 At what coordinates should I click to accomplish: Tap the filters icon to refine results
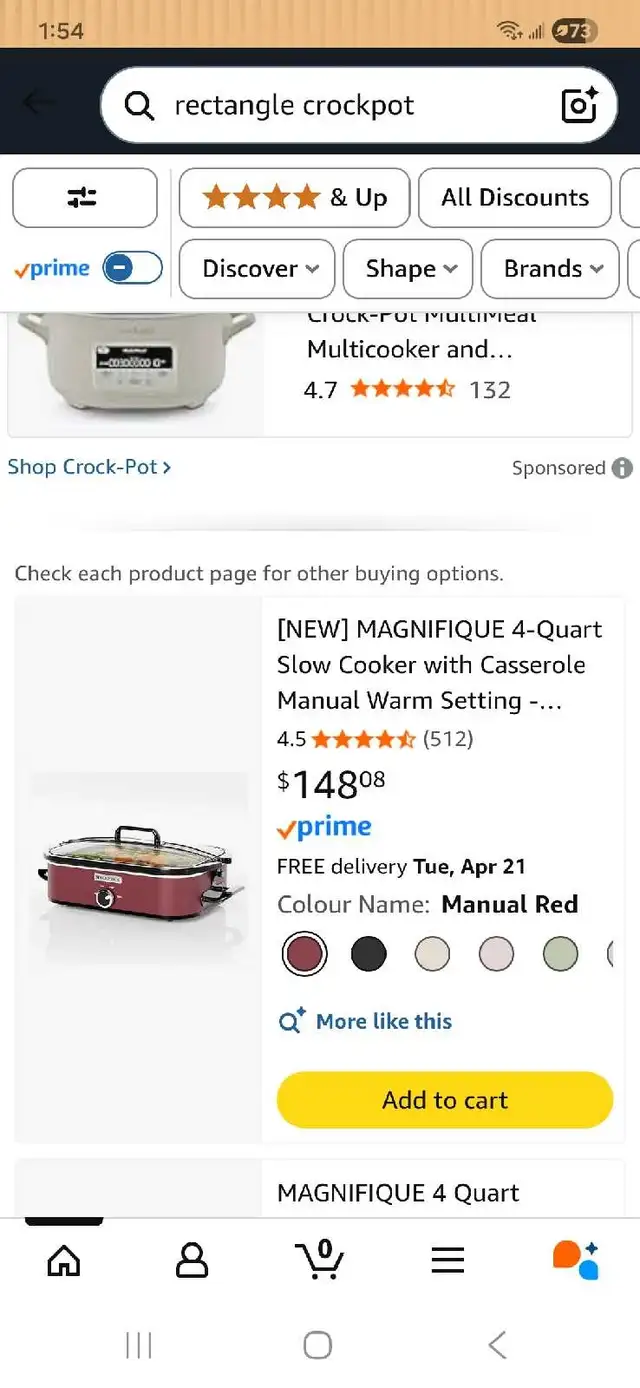tap(84, 197)
